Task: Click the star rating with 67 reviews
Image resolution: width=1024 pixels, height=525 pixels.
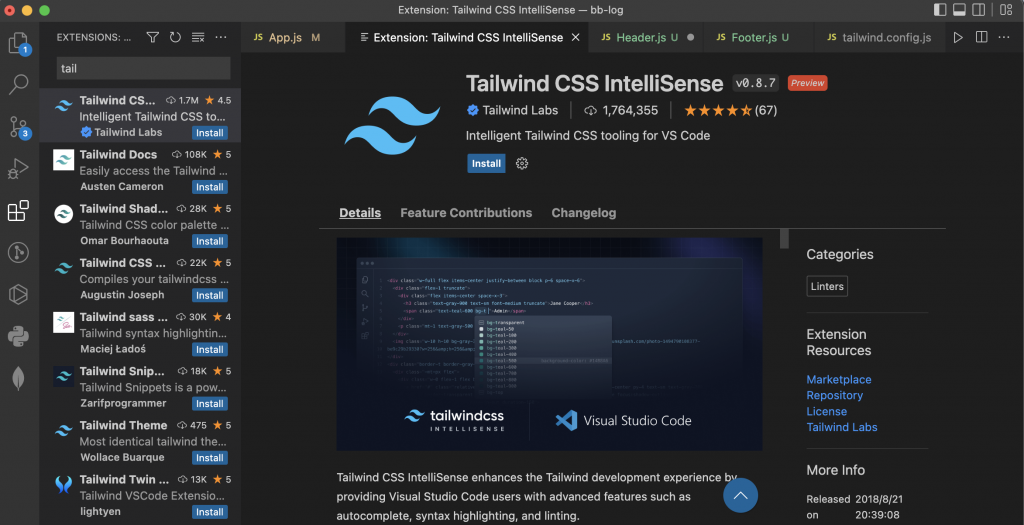Action: click(x=731, y=110)
